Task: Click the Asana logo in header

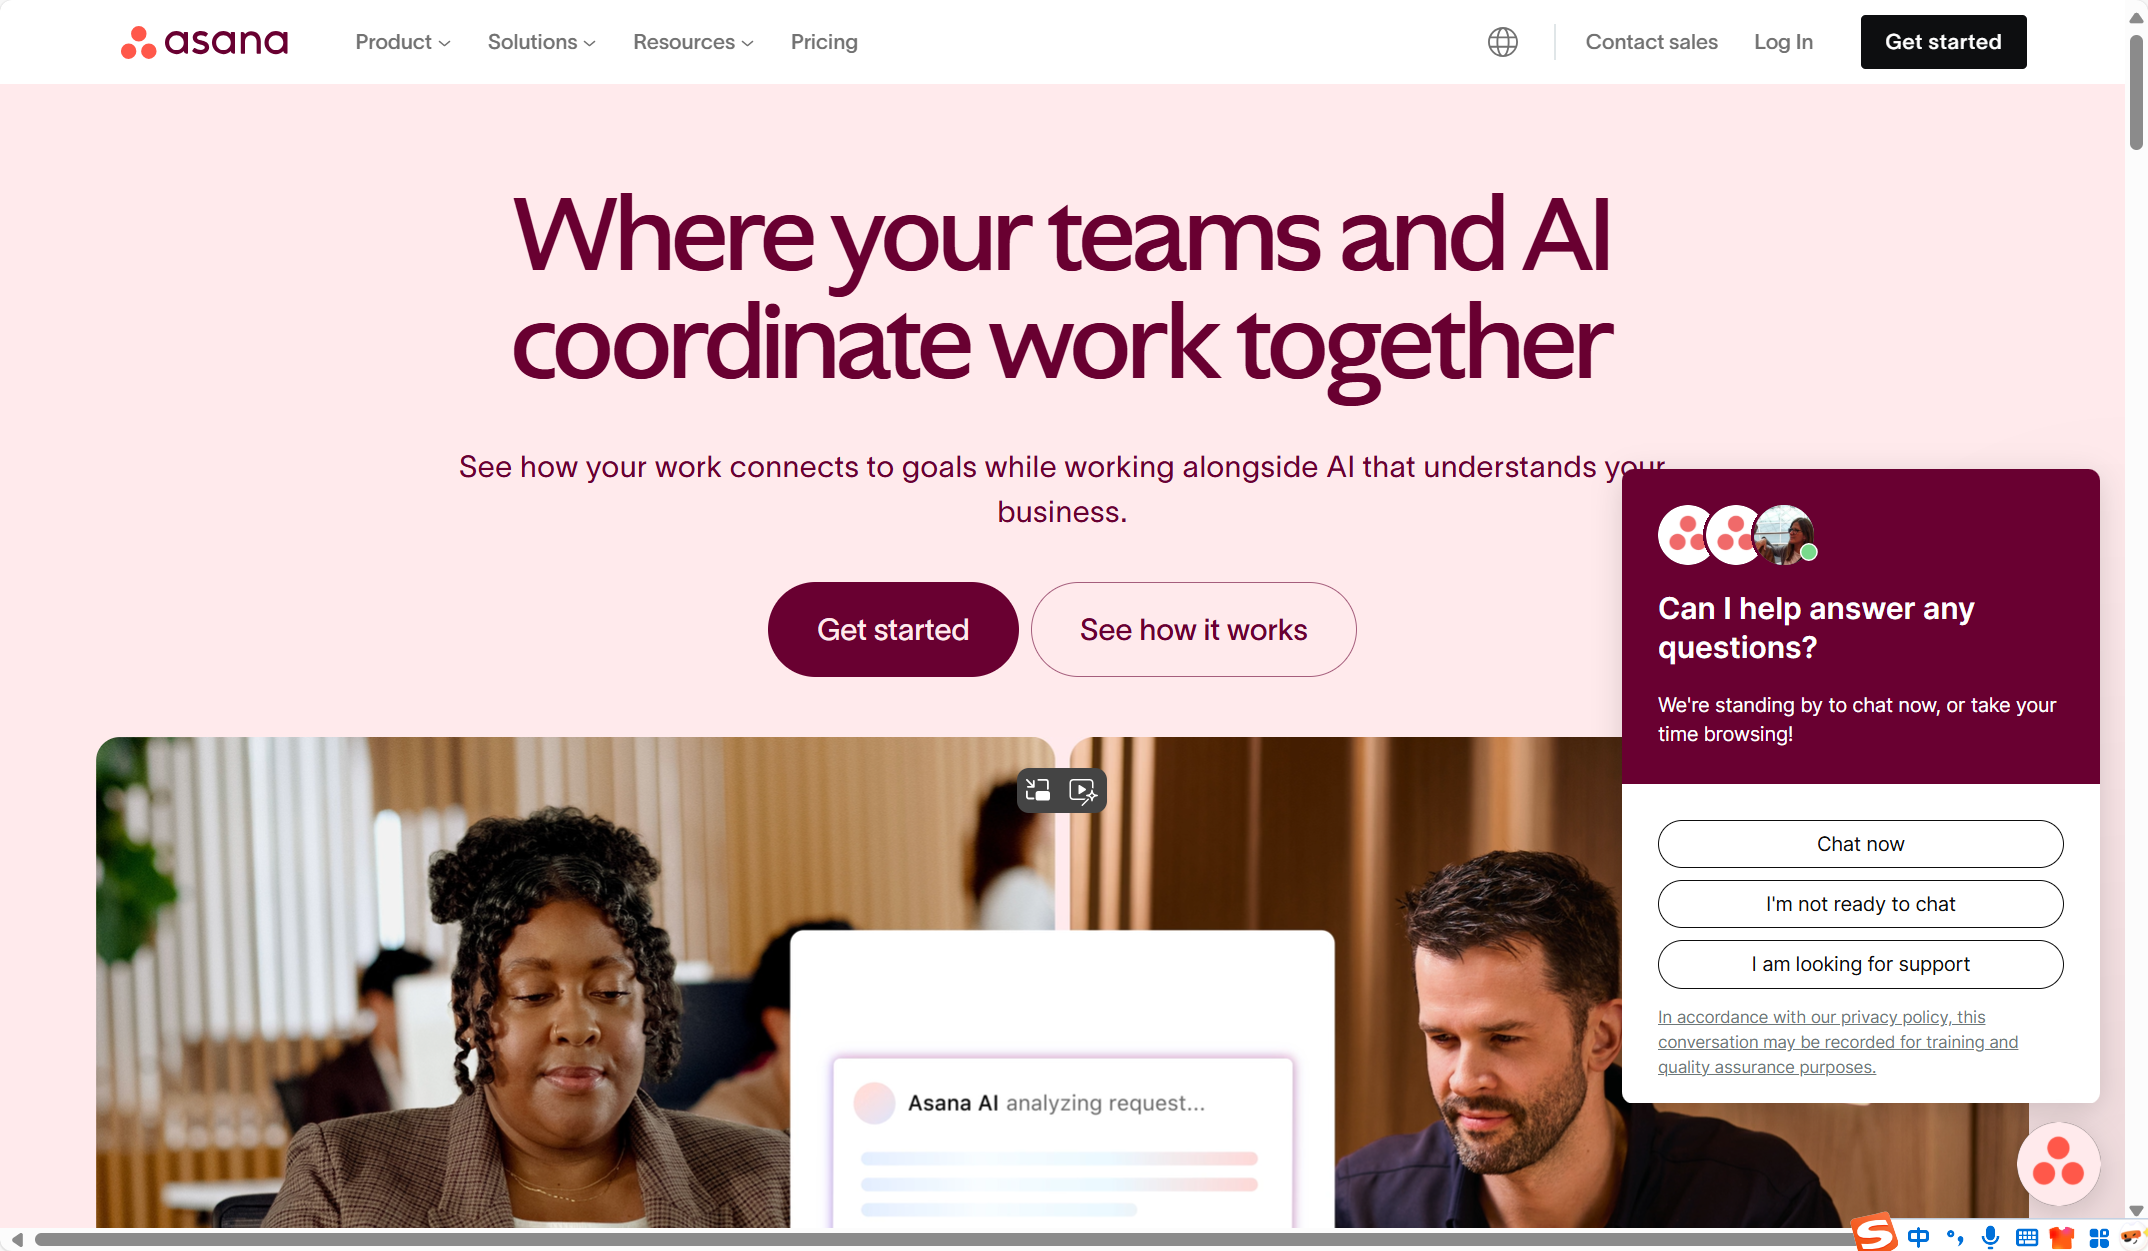Action: click(204, 42)
